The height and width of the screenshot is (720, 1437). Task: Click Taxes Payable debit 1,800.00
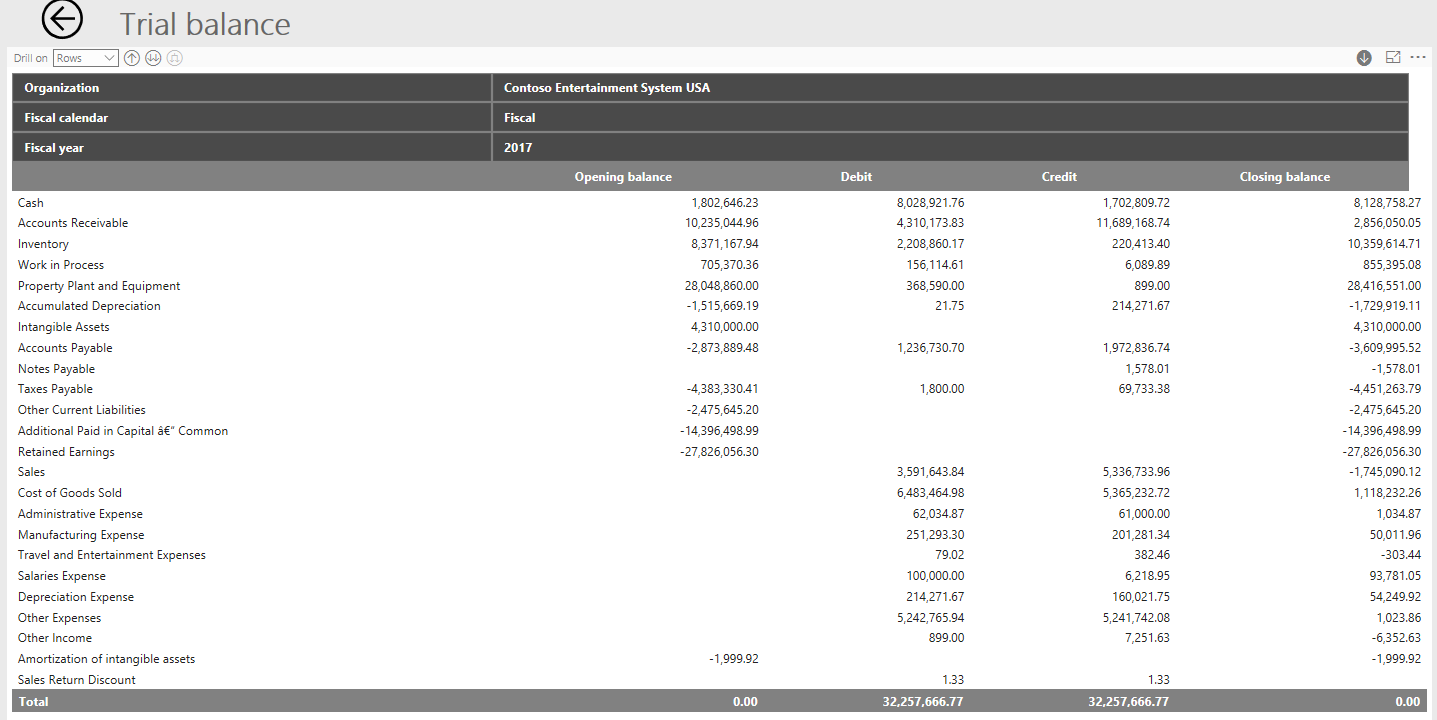[x=942, y=389]
